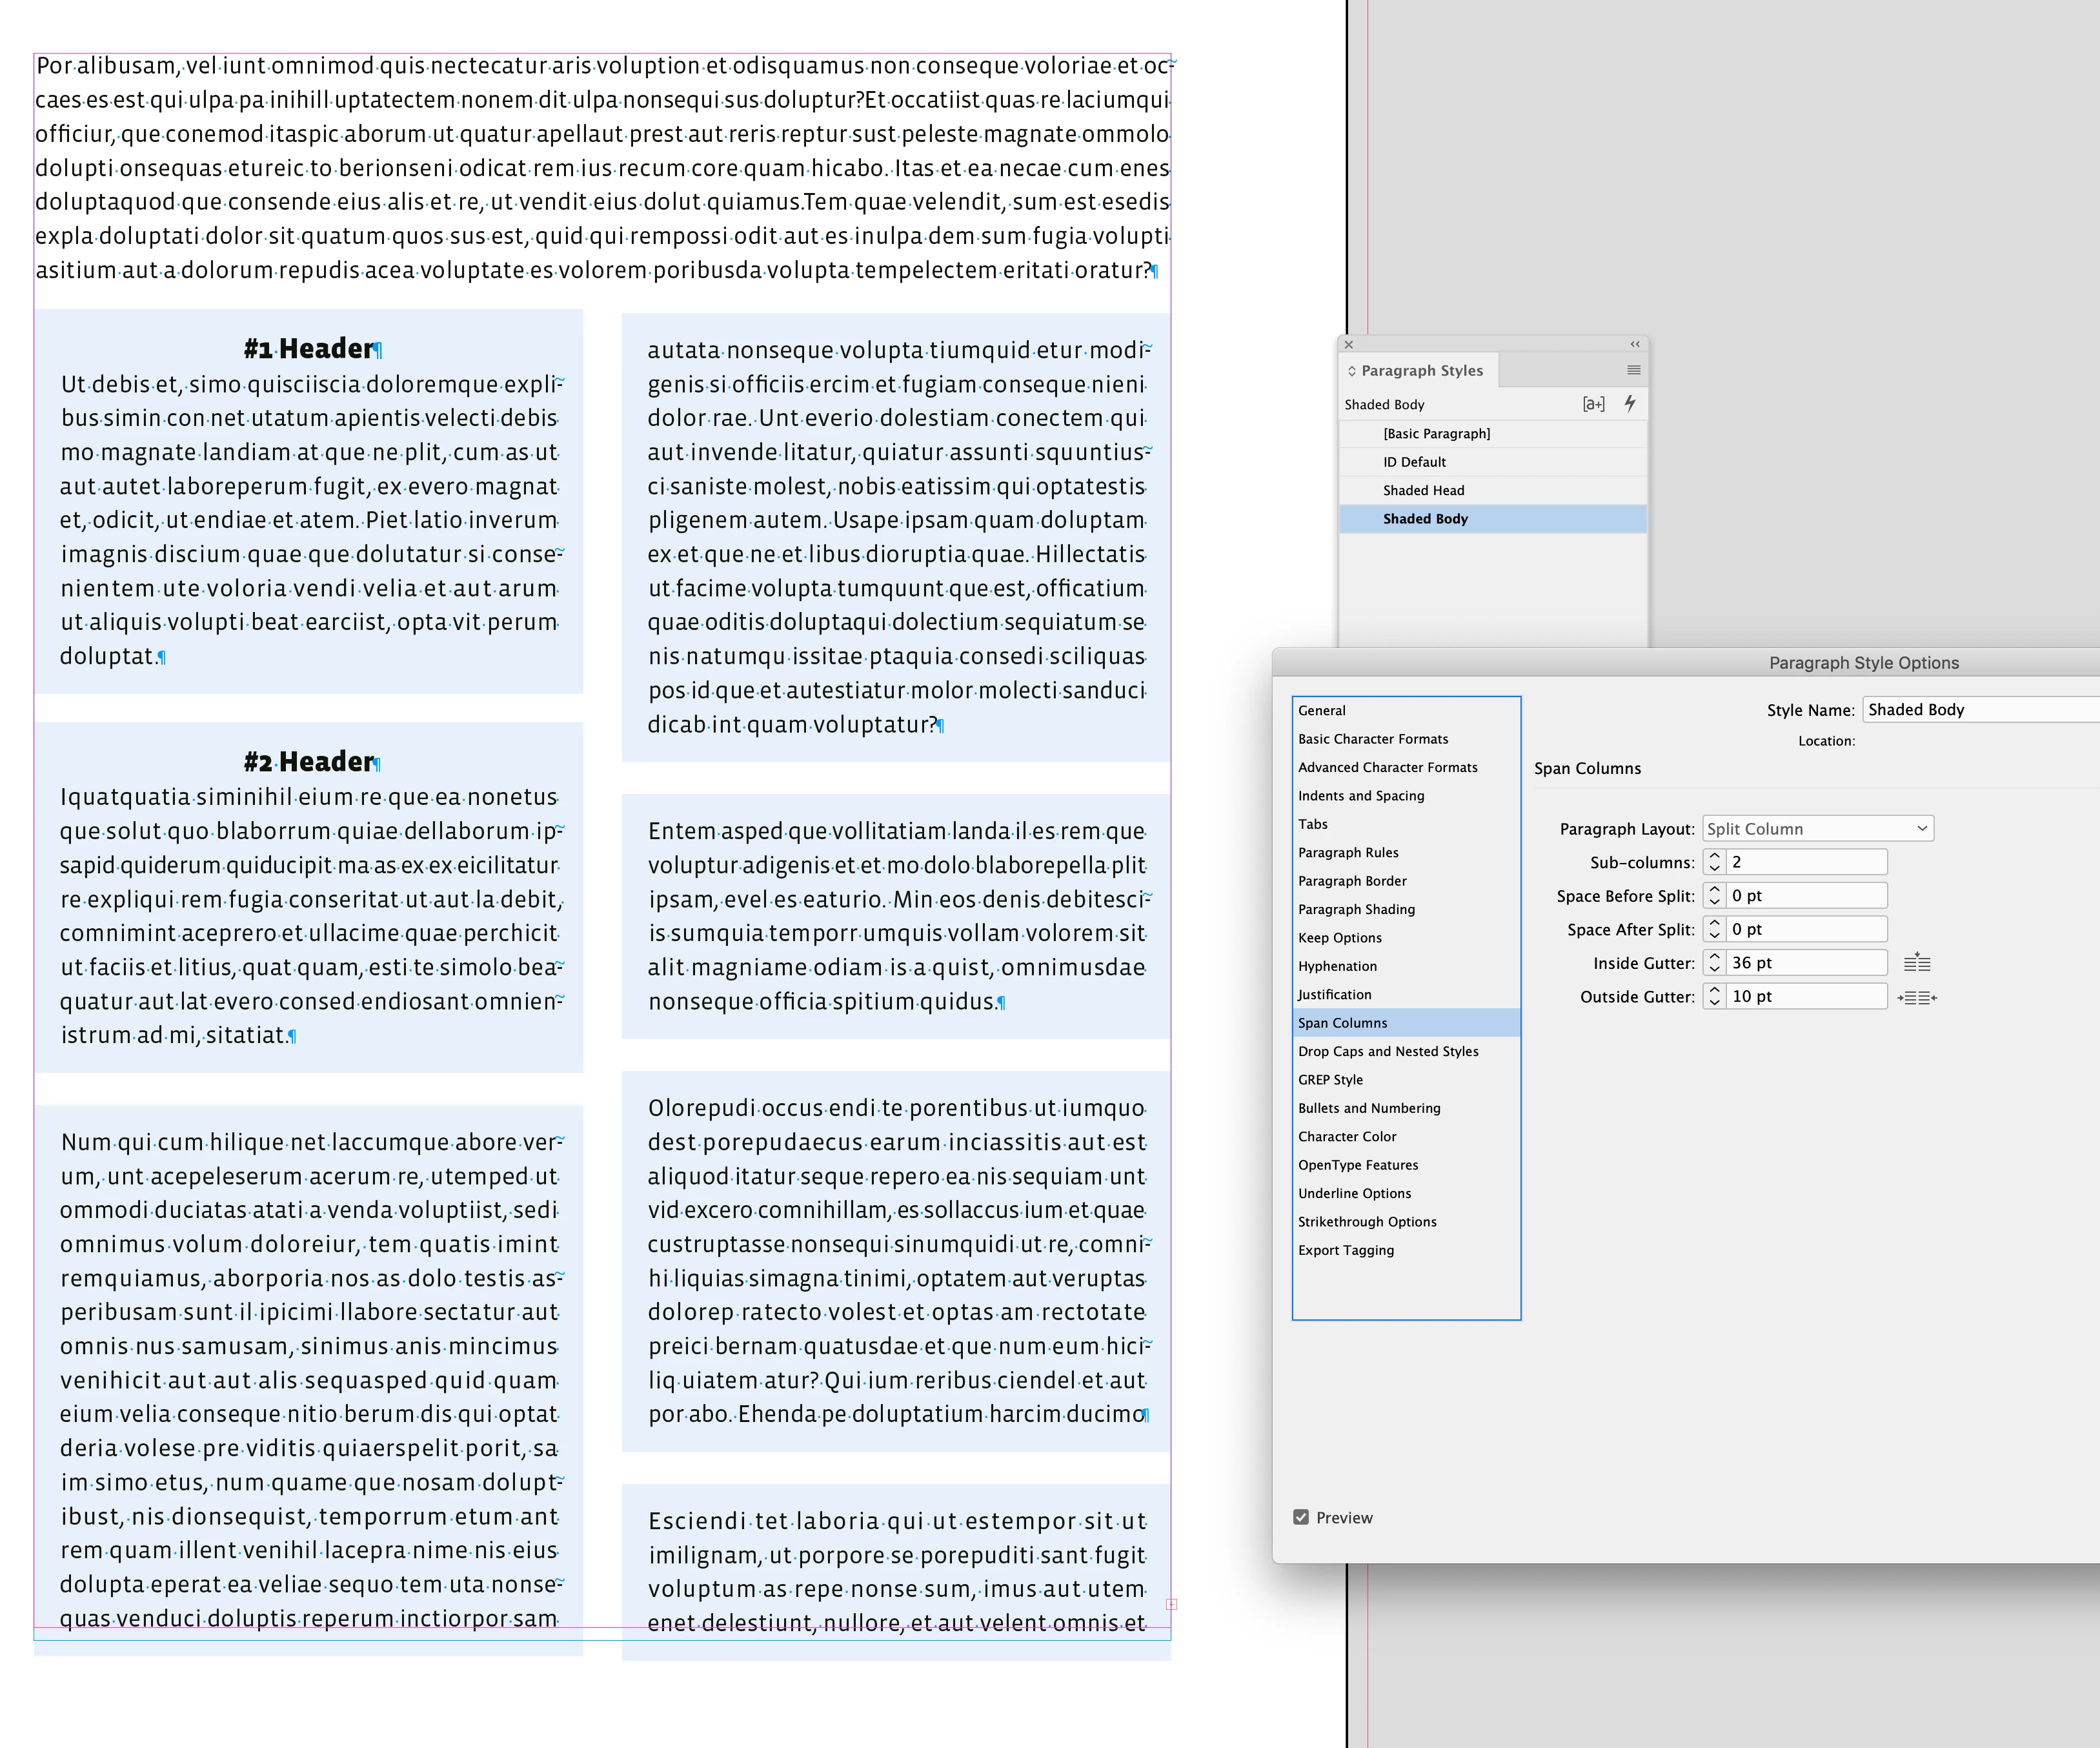
Task: Cycle panel view via Paragraph Styles arrows
Action: coord(1352,371)
